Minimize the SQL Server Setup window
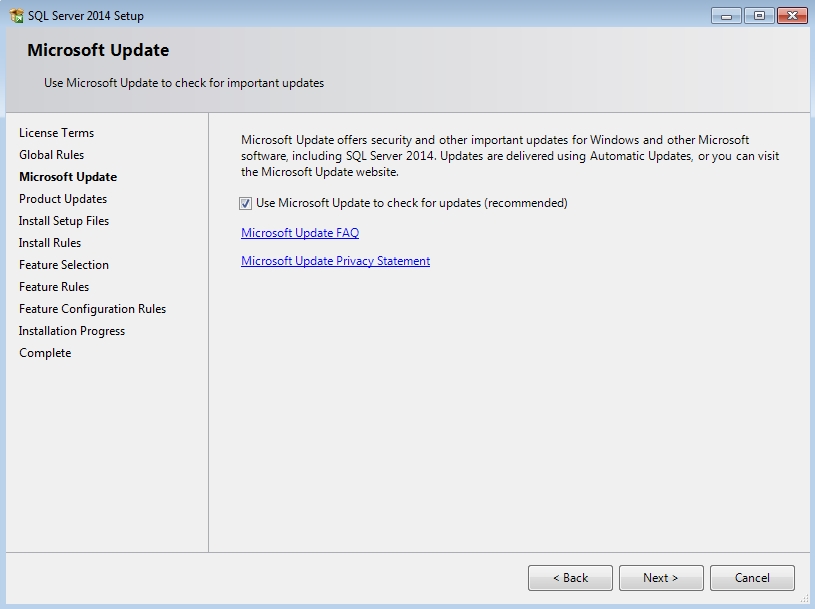The width and height of the screenshot is (815, 609). 725,15
